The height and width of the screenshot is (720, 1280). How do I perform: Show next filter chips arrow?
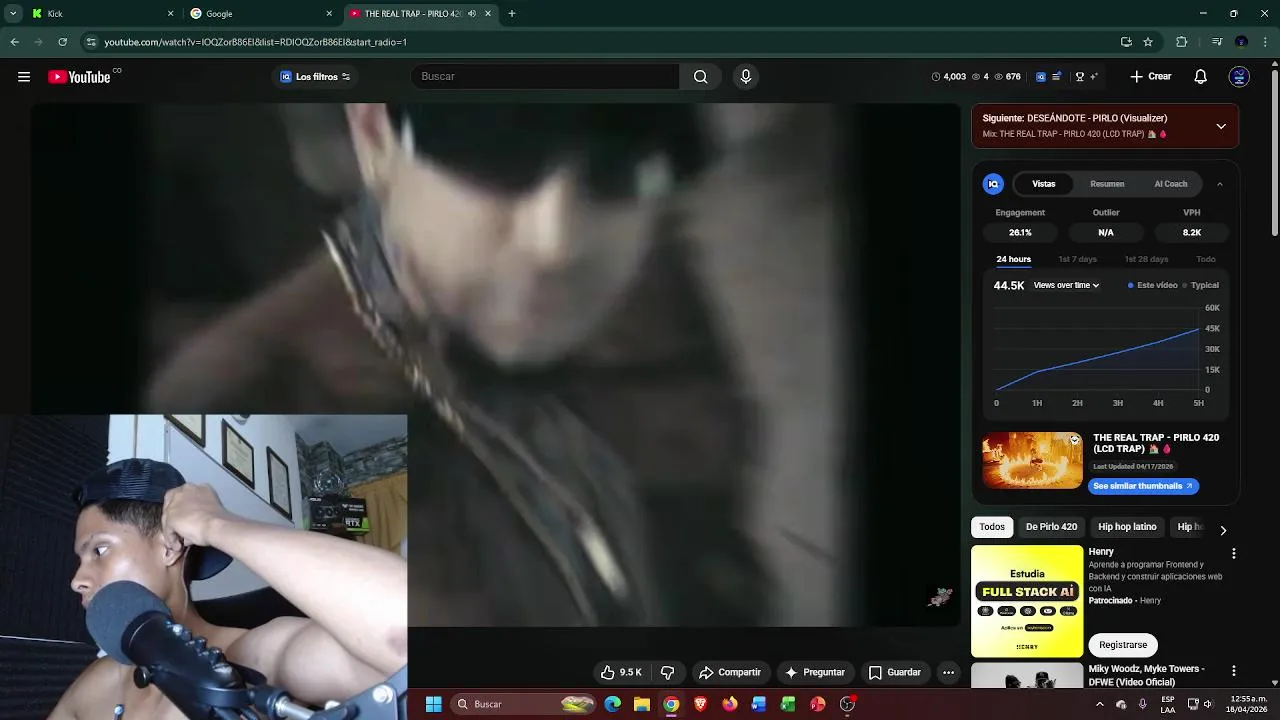(x=1223, y=530)
